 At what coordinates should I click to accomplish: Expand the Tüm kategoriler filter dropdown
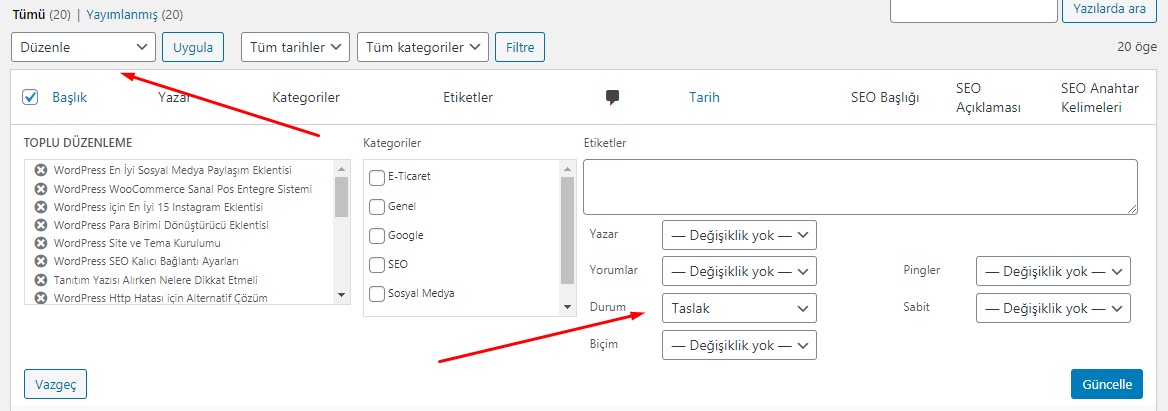click(423, 47)
